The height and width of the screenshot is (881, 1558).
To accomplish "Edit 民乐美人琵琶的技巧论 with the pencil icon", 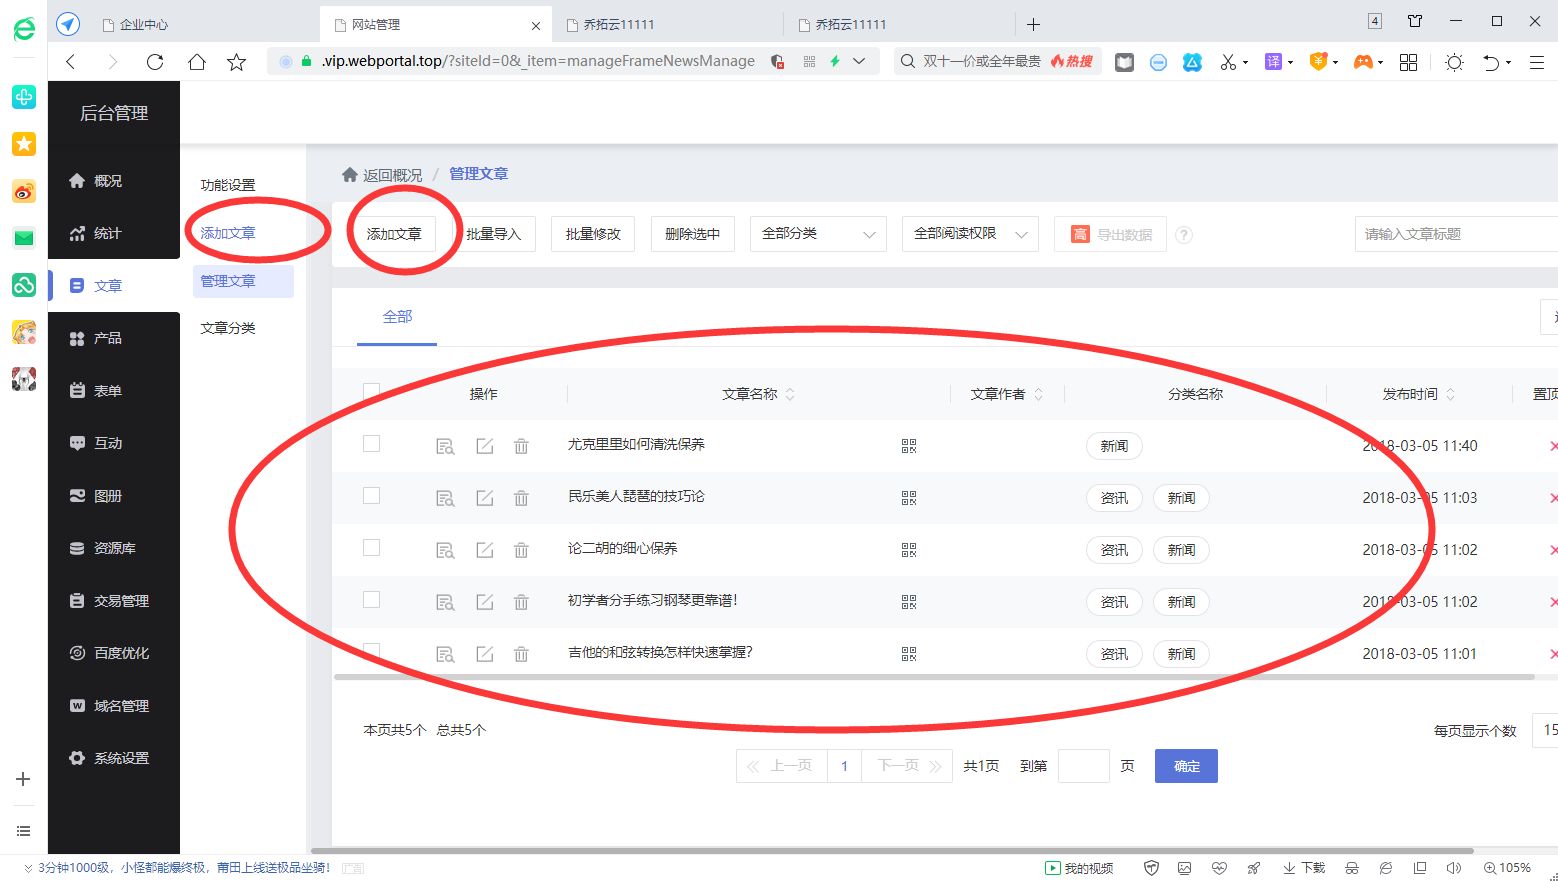I will click(484, 498).
